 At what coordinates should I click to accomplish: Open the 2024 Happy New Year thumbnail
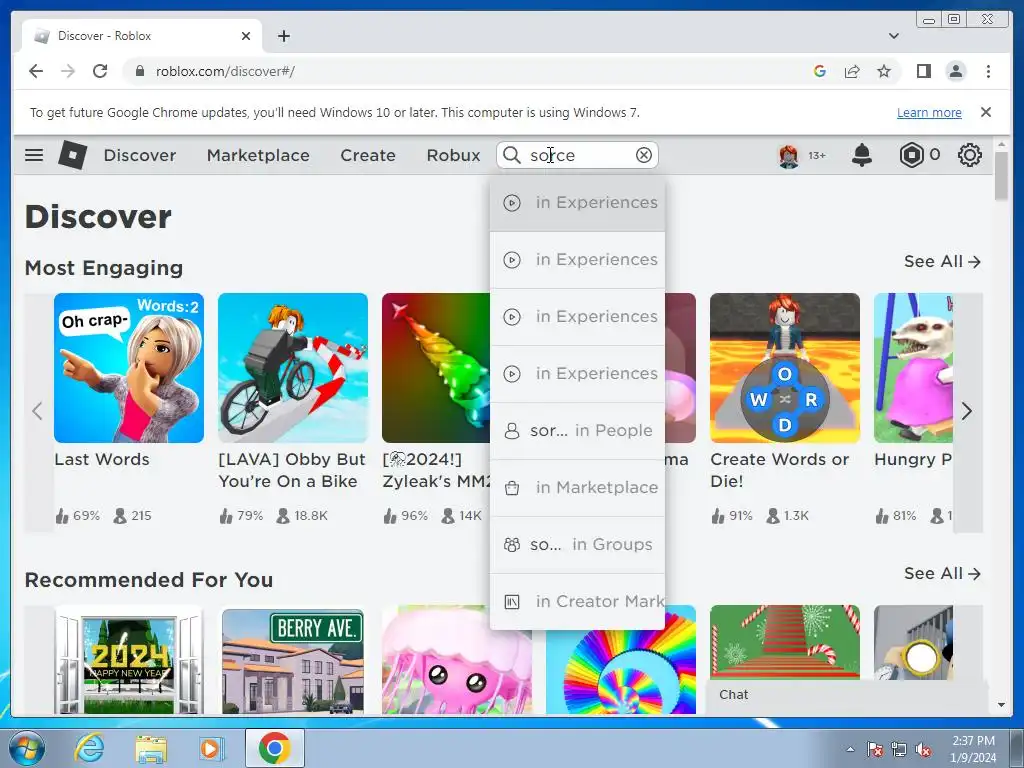click(x=129, y=660)
